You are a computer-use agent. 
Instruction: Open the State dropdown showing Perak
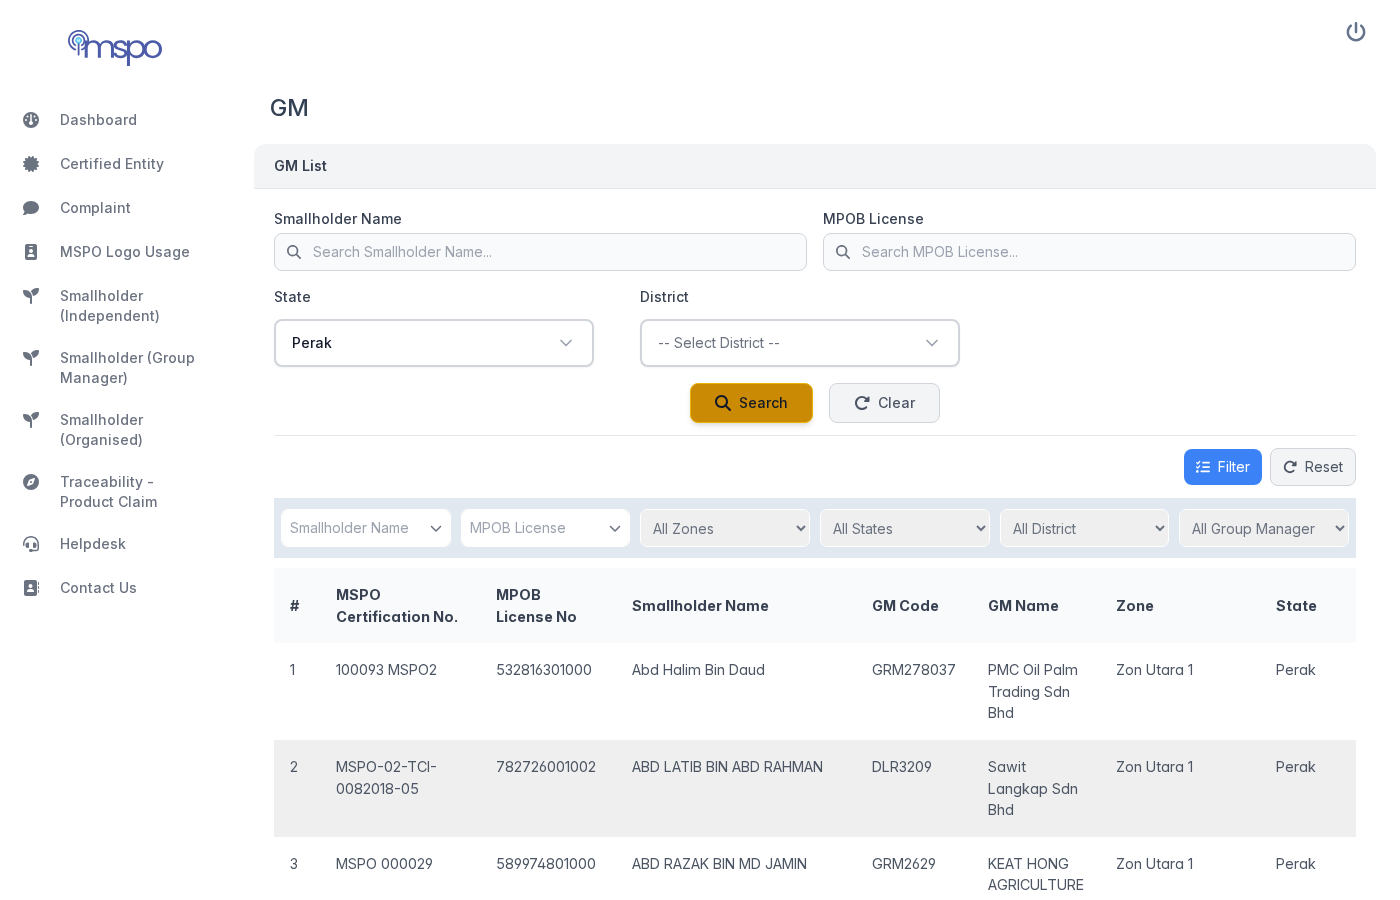click(433, 343)
